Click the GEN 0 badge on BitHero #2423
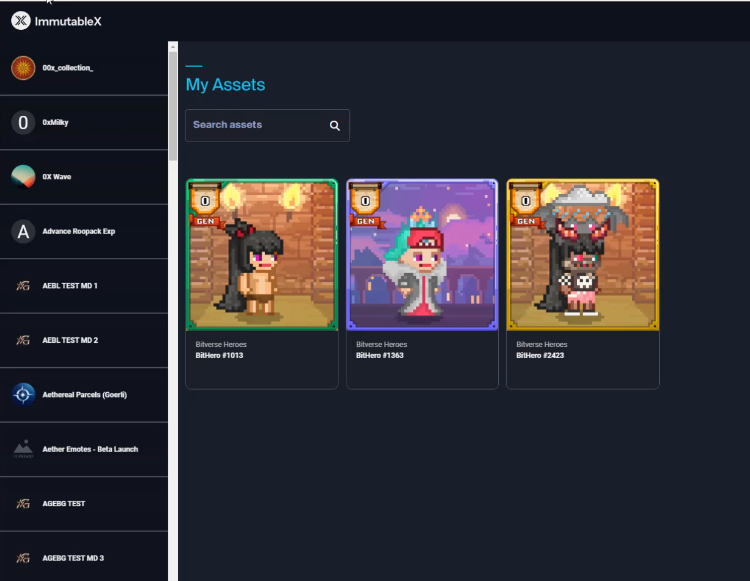750x581 pixels. 527,207
